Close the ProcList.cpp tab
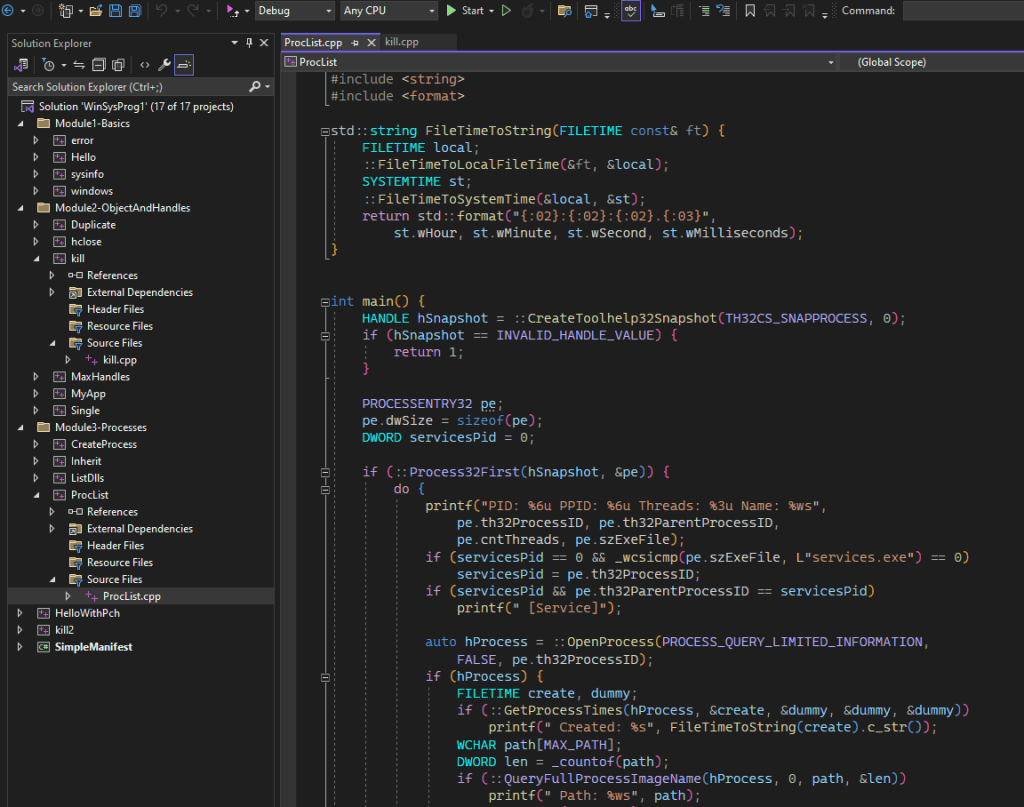This screenshot has width=1024, height=807. [x=371, y=42]
